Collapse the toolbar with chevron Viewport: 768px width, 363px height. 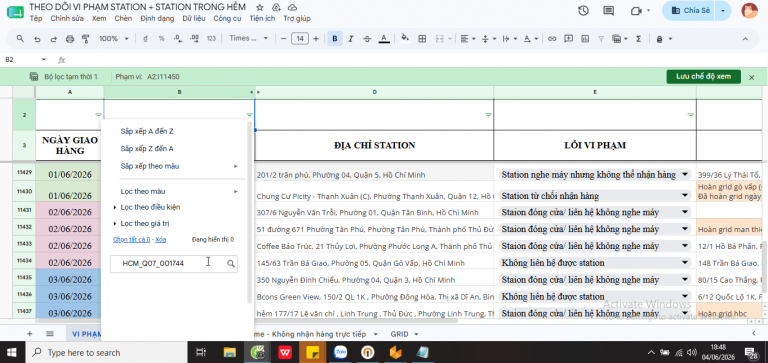(745, 39)
